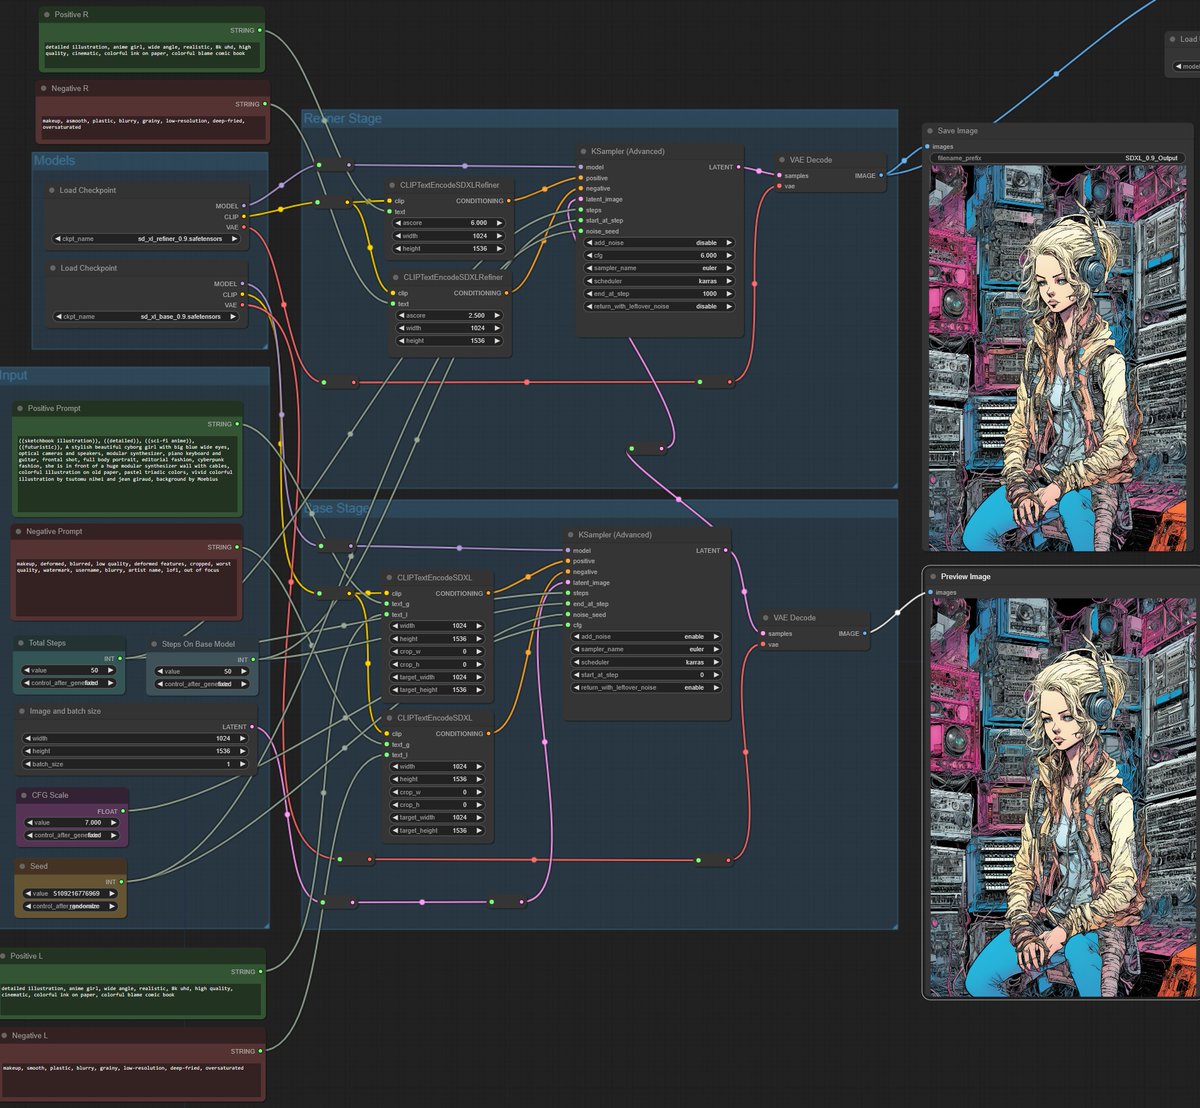Select the Base Stage group title
Screen dimensions: 1200x1108
pyautogui.click(x=337, y=508)
